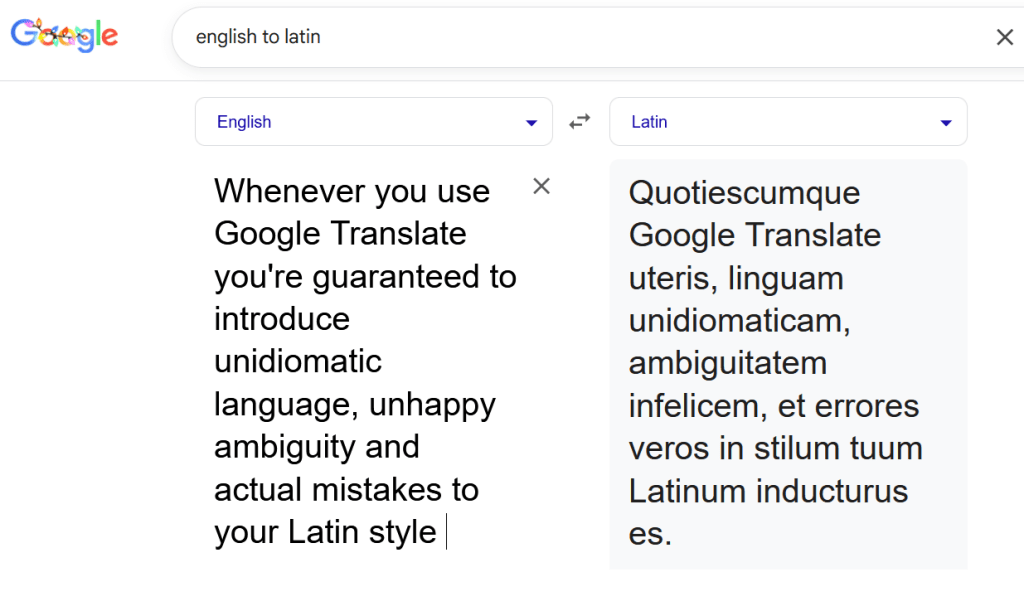Open the English source language dropdown arrow
Screen dimensions: 1024x611
coord(531,123)
